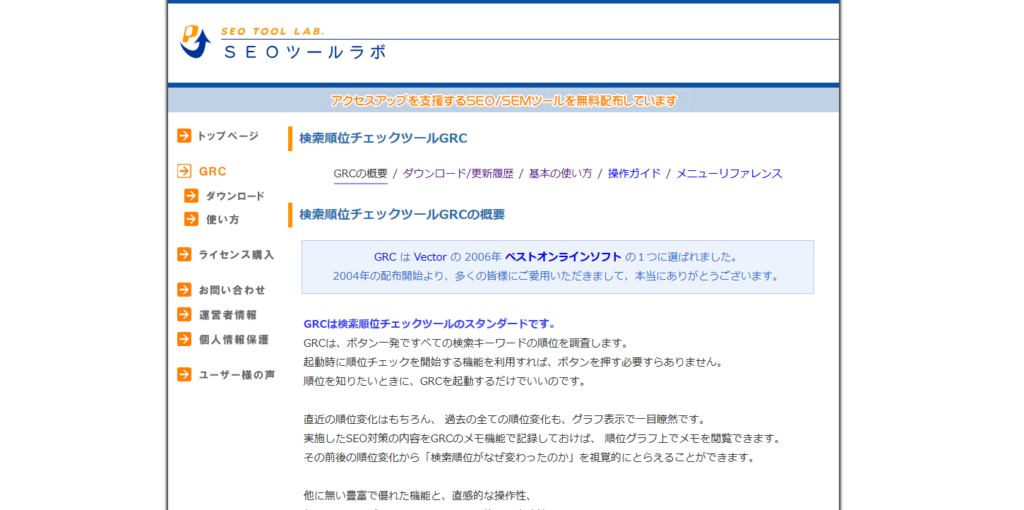The image size is (1024, 510).
Task: Click the line beginning その前後の順位変化から
Action: click(529, 458)
